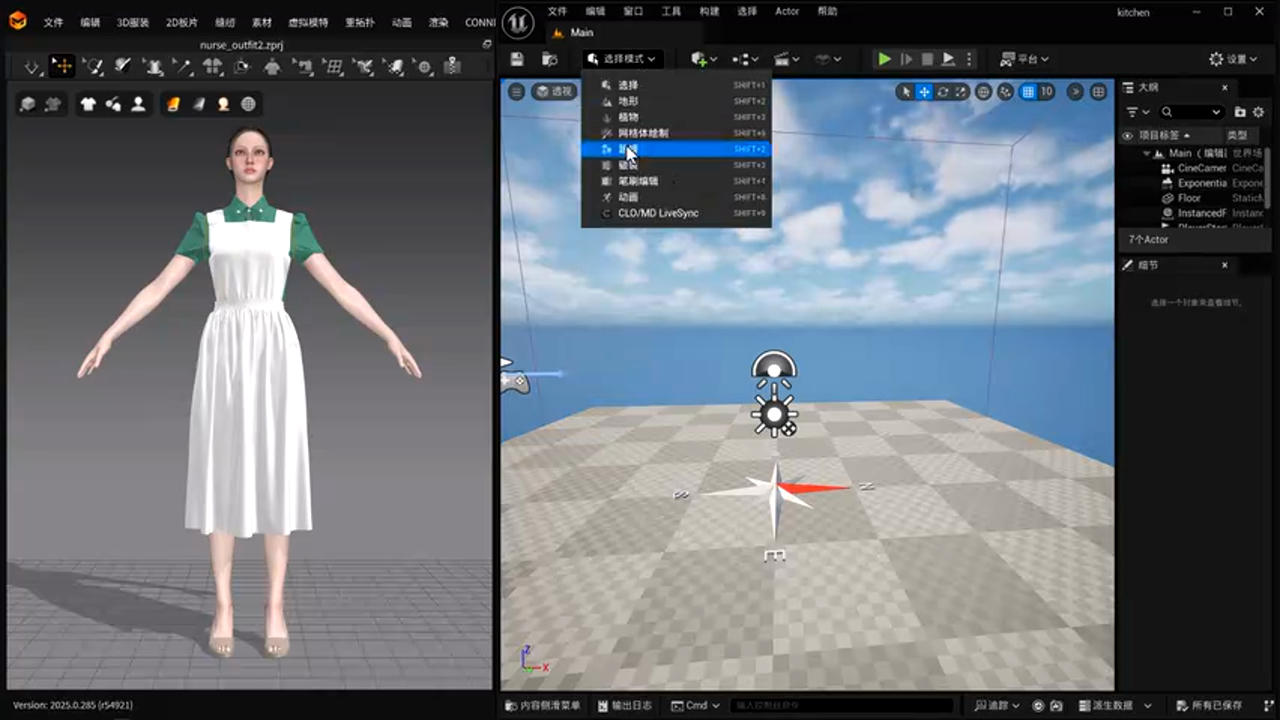This screenshot has width=1280, height=720.
Task: Open the outliner filter funnel icon
Action: click(1133, 112)
